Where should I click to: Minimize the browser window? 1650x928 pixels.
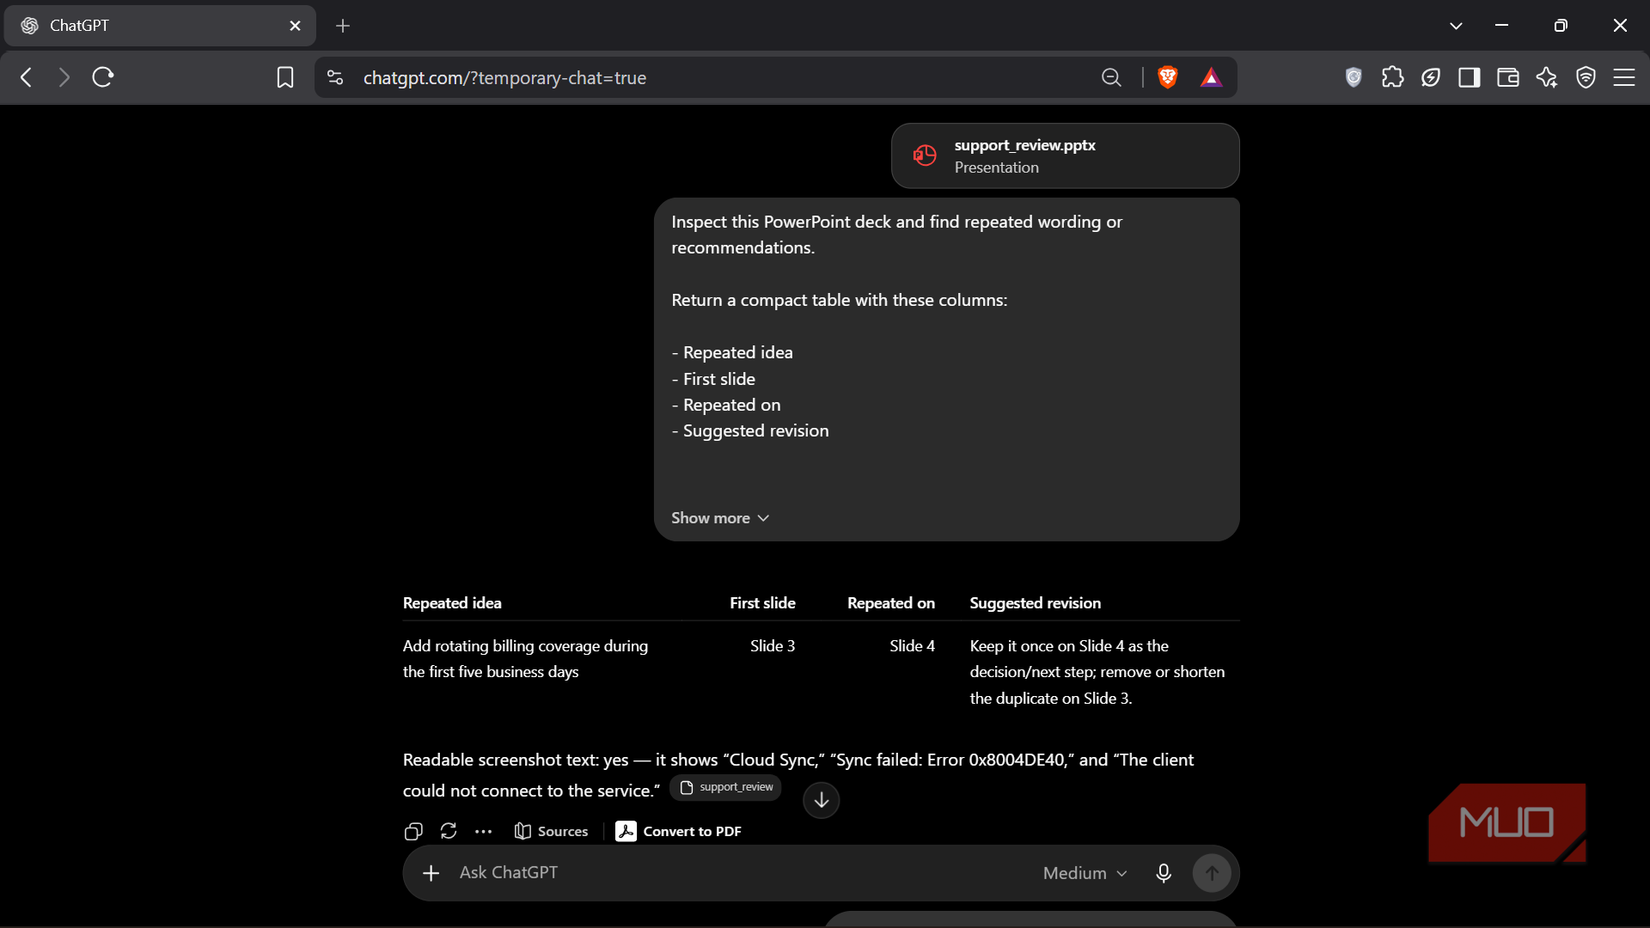(1502, 26)
